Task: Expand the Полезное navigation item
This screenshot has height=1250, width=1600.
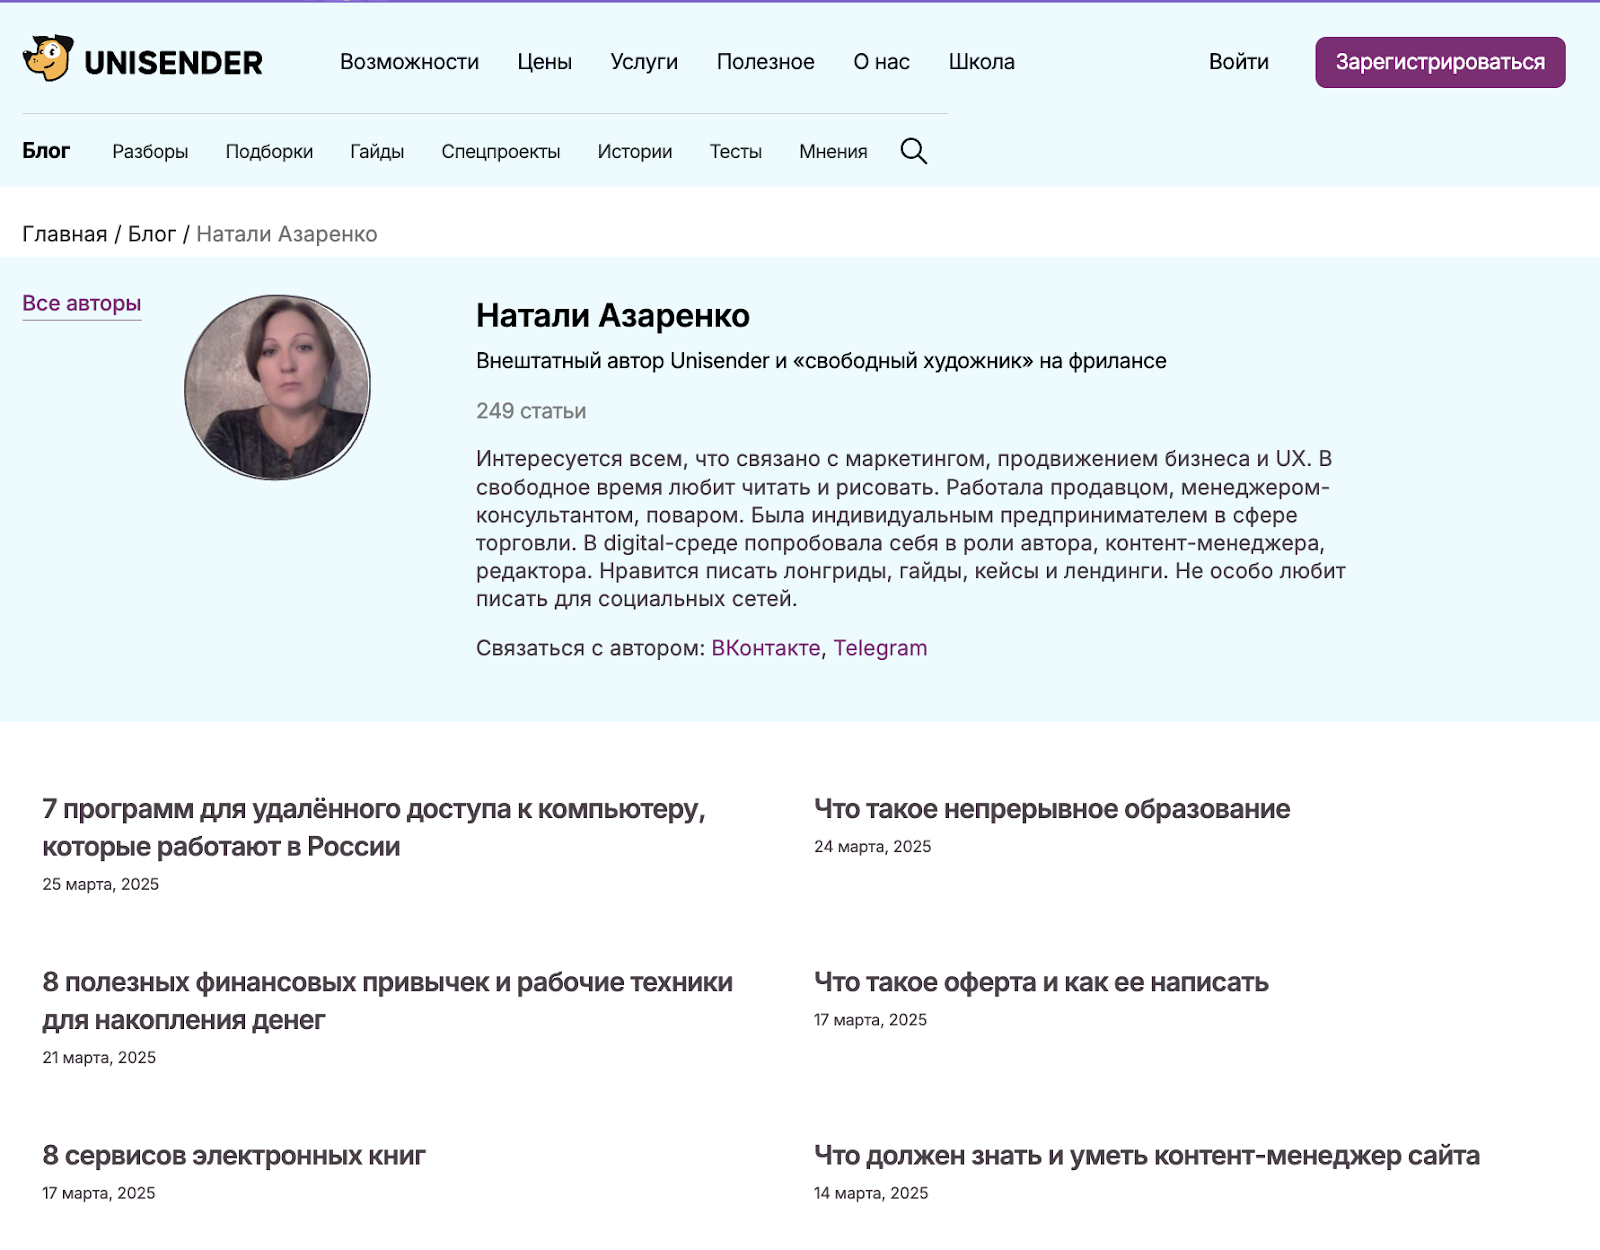Action: (x=765, y=62)
